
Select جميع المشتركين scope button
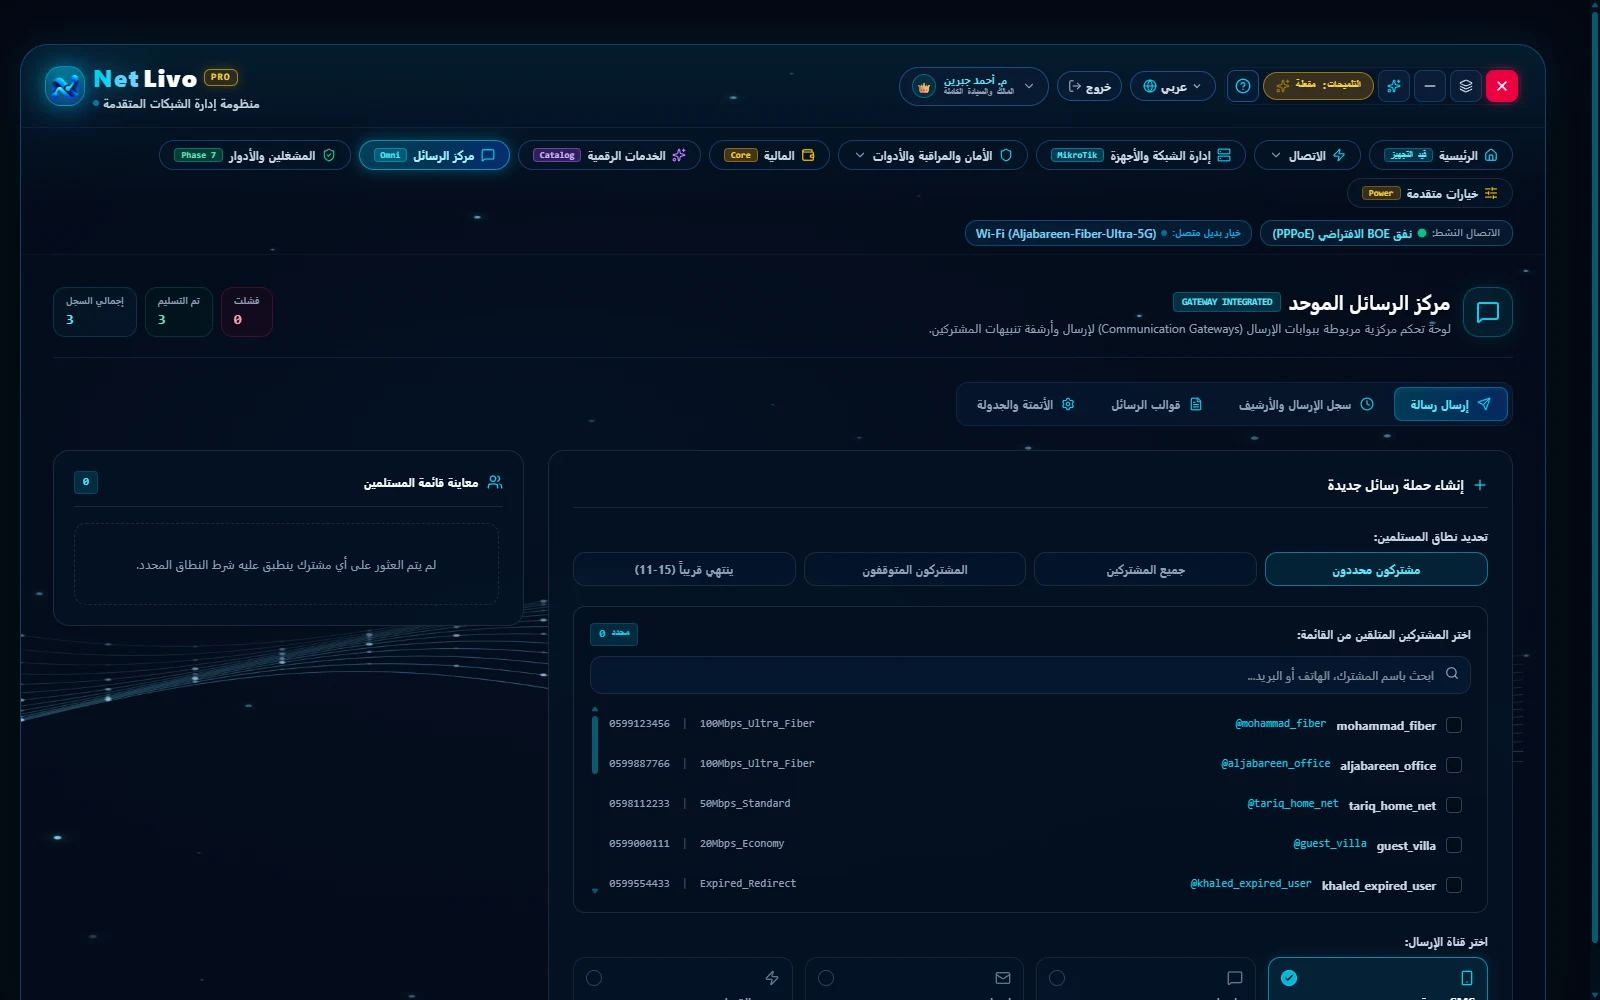pos(1145,569)
